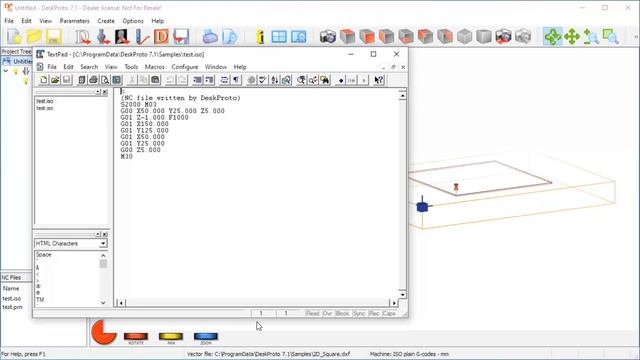Click the orange D icon in DeskProto toolbar

point(161,37)
